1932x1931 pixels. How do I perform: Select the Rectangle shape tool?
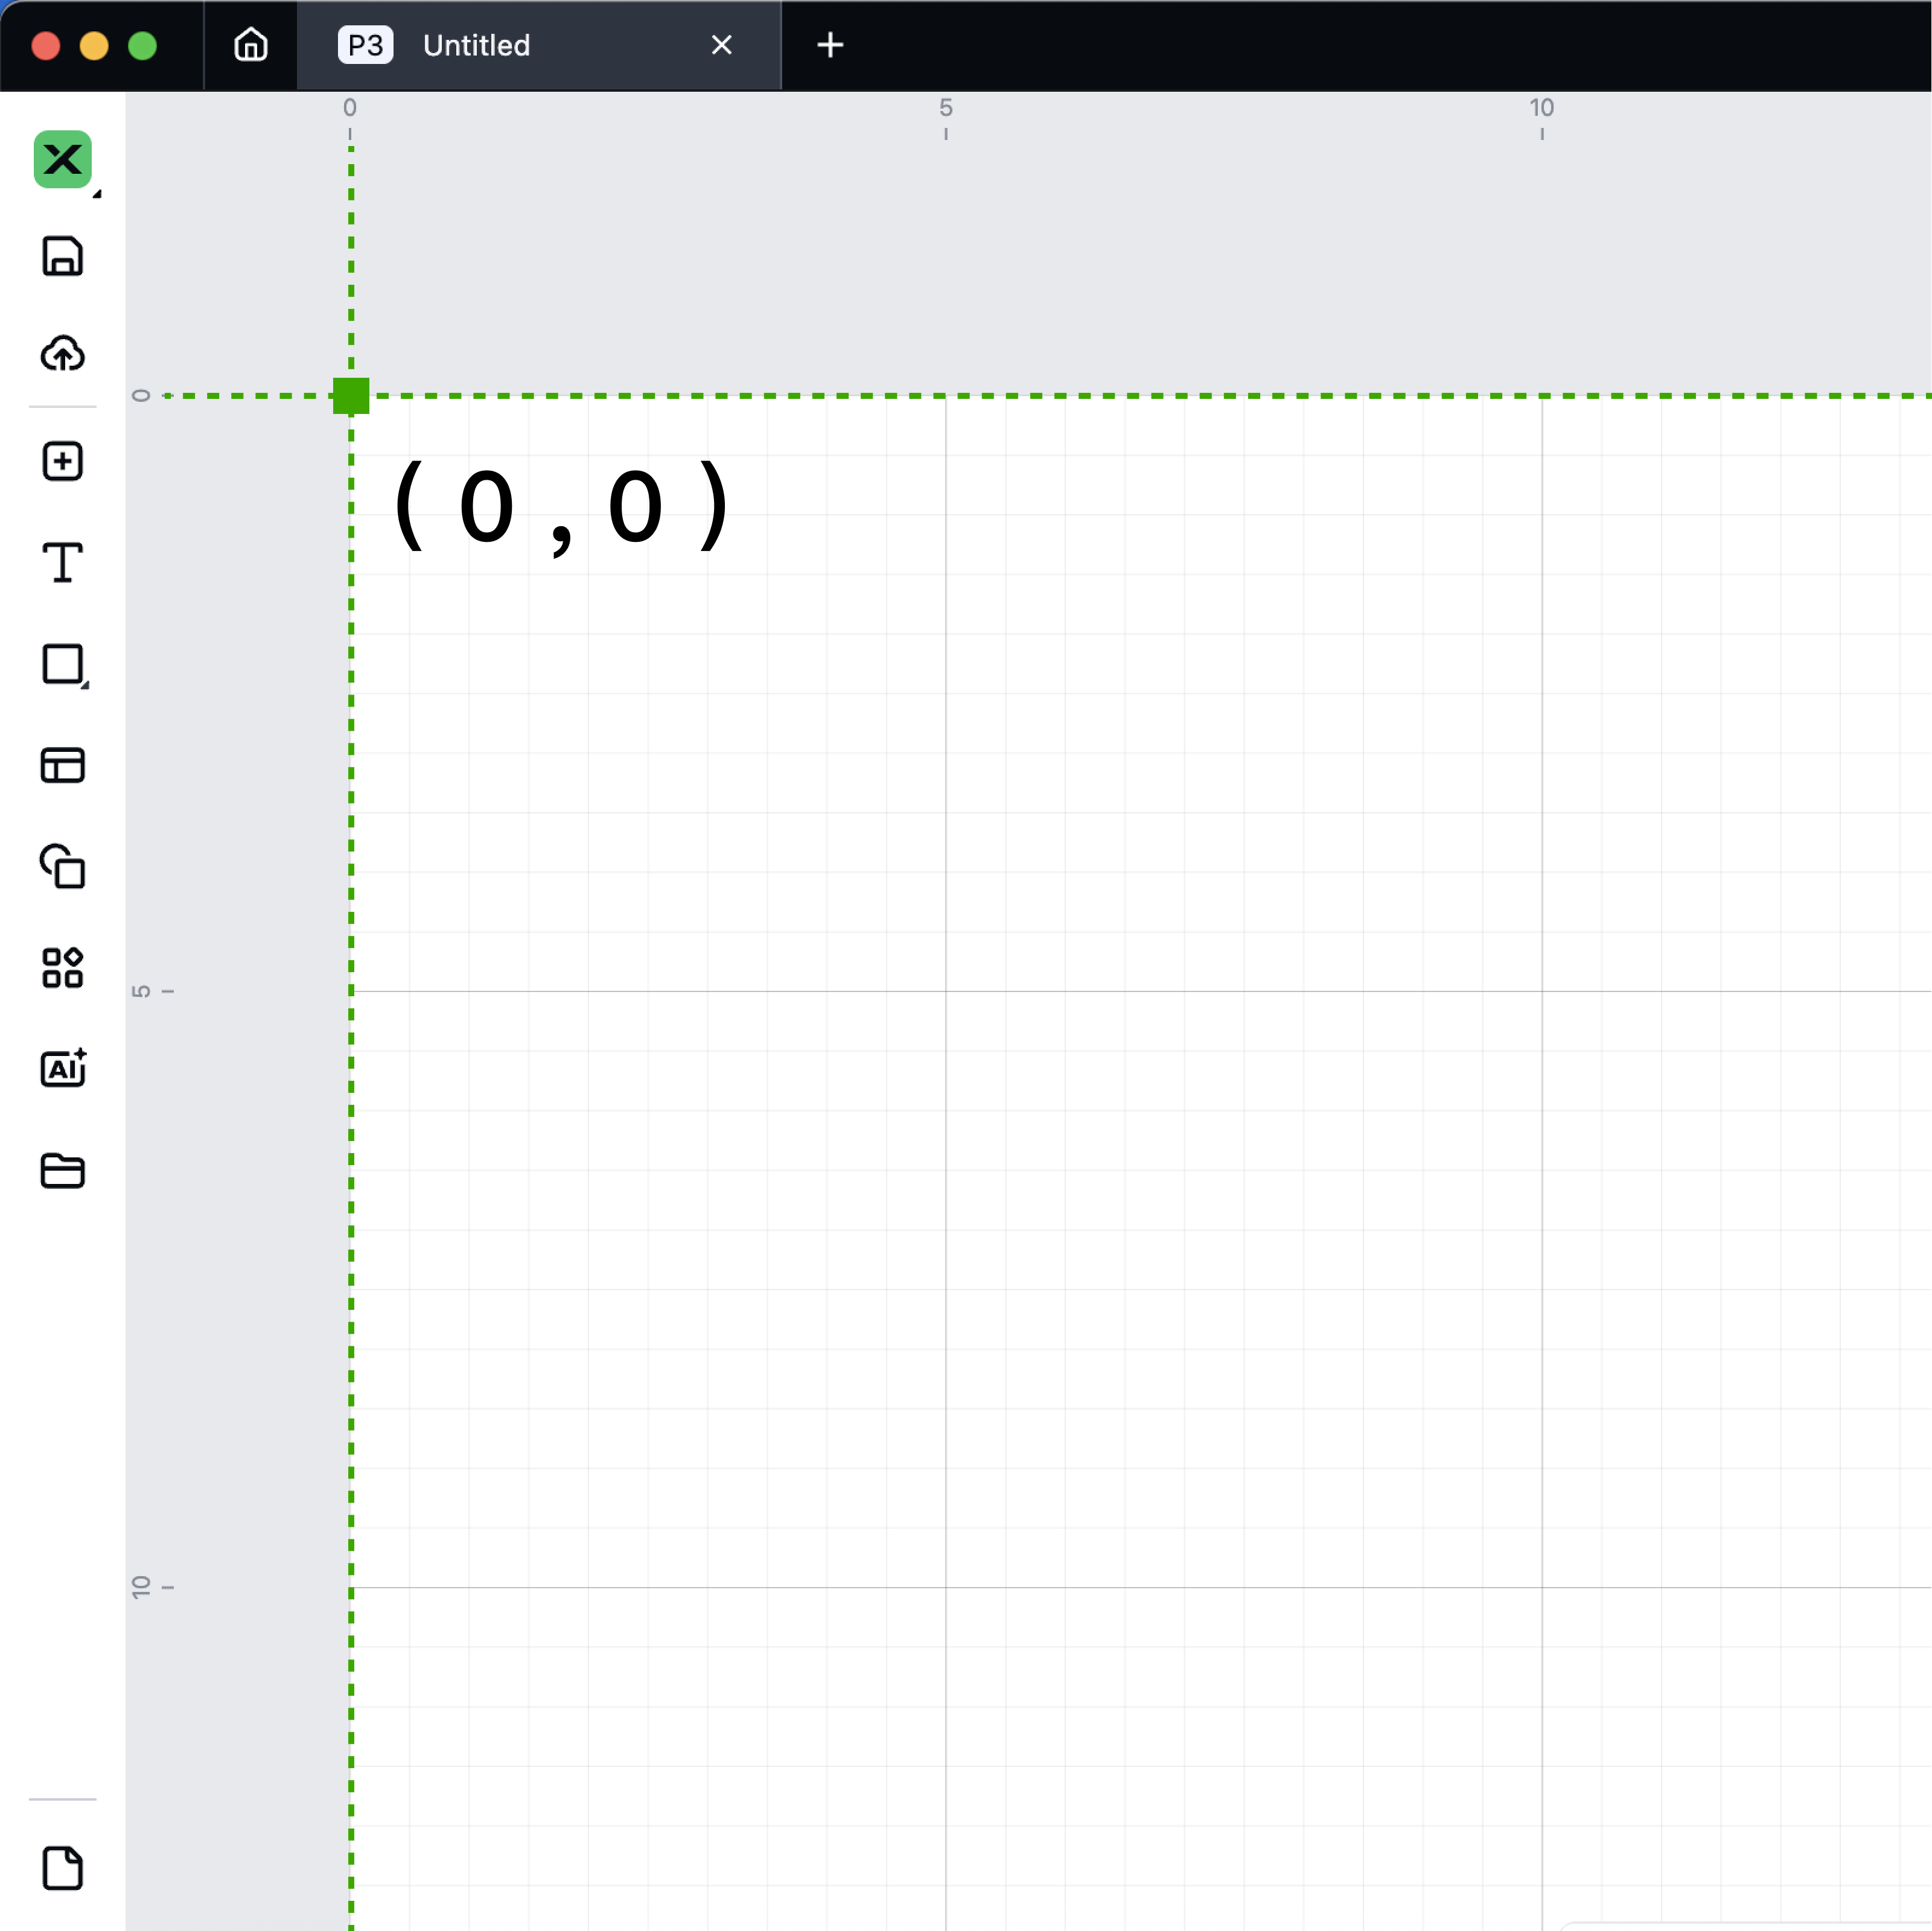[62, 664]
